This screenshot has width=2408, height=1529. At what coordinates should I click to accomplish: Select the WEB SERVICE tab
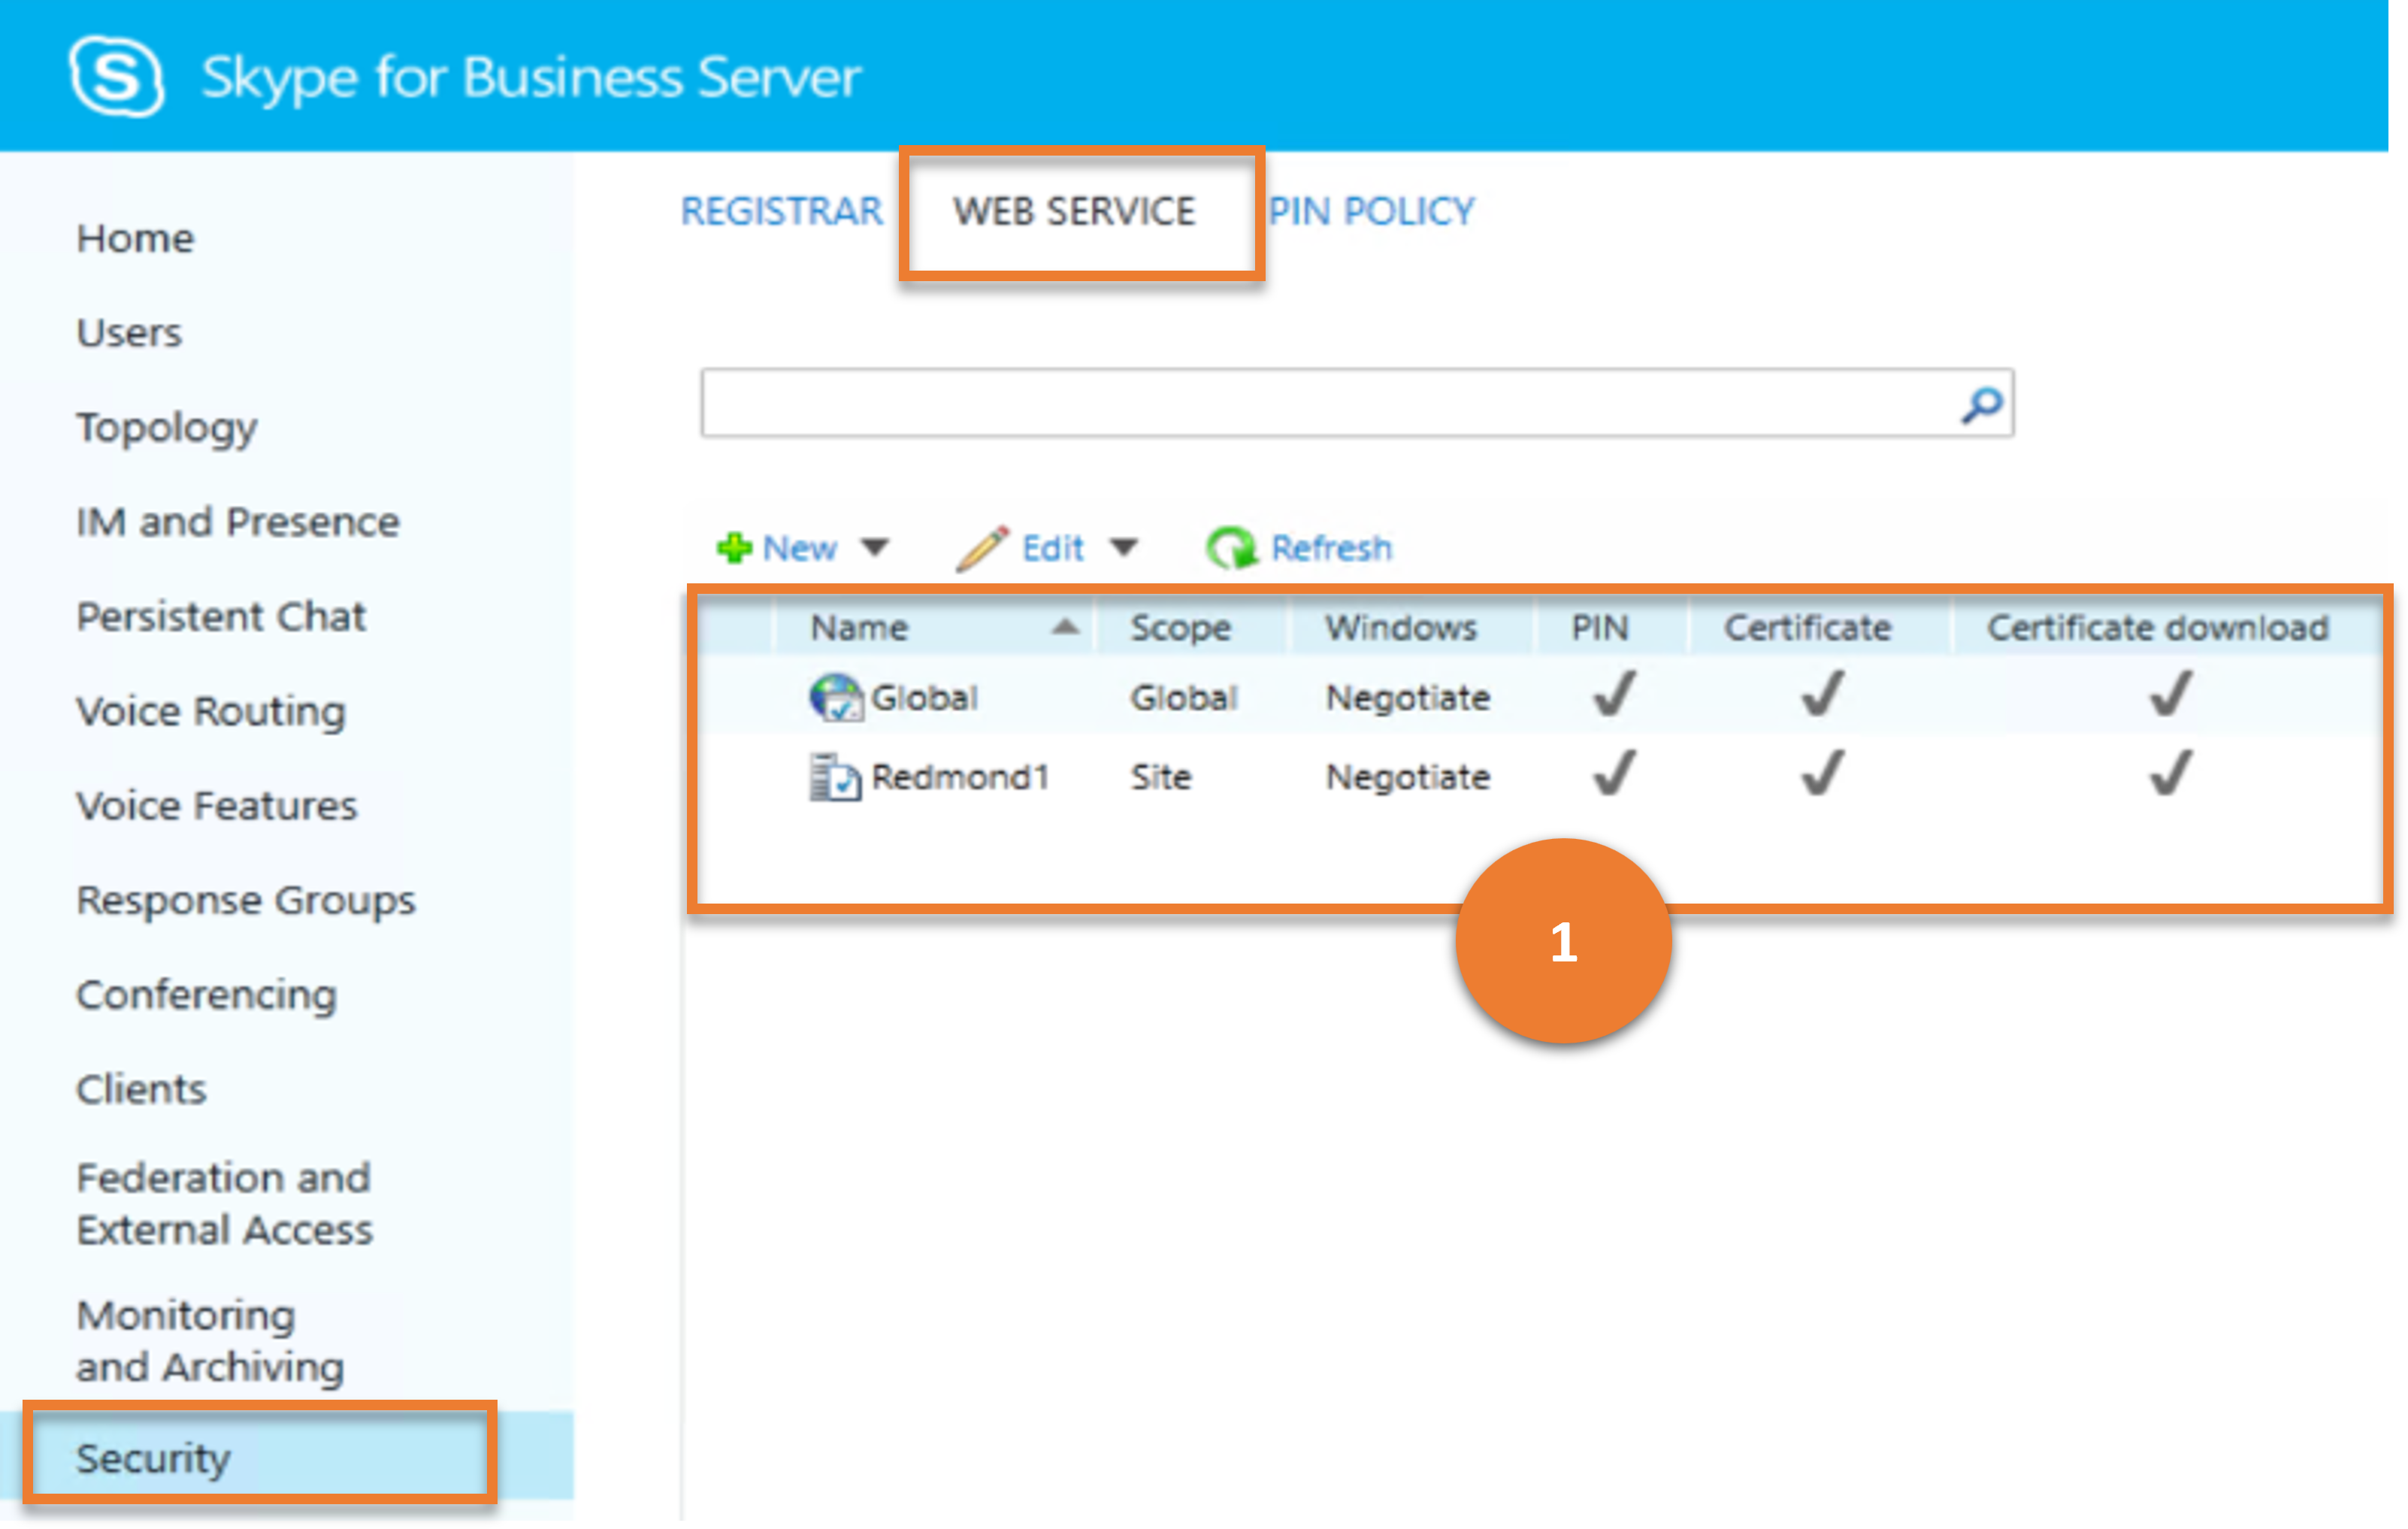pyautogui.click(x=1074, y=212)
